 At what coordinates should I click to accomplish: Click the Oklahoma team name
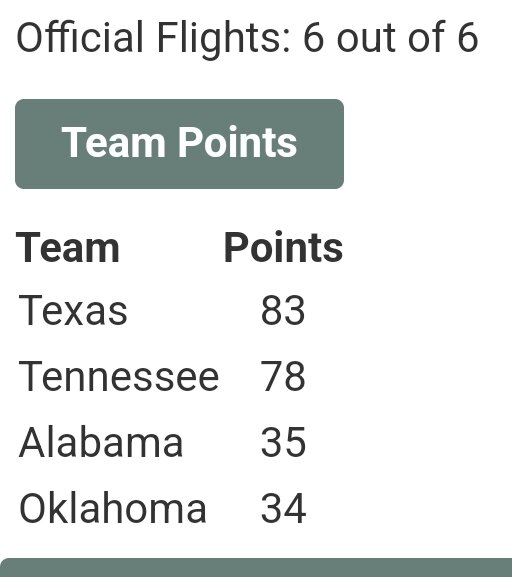(112, 508)
